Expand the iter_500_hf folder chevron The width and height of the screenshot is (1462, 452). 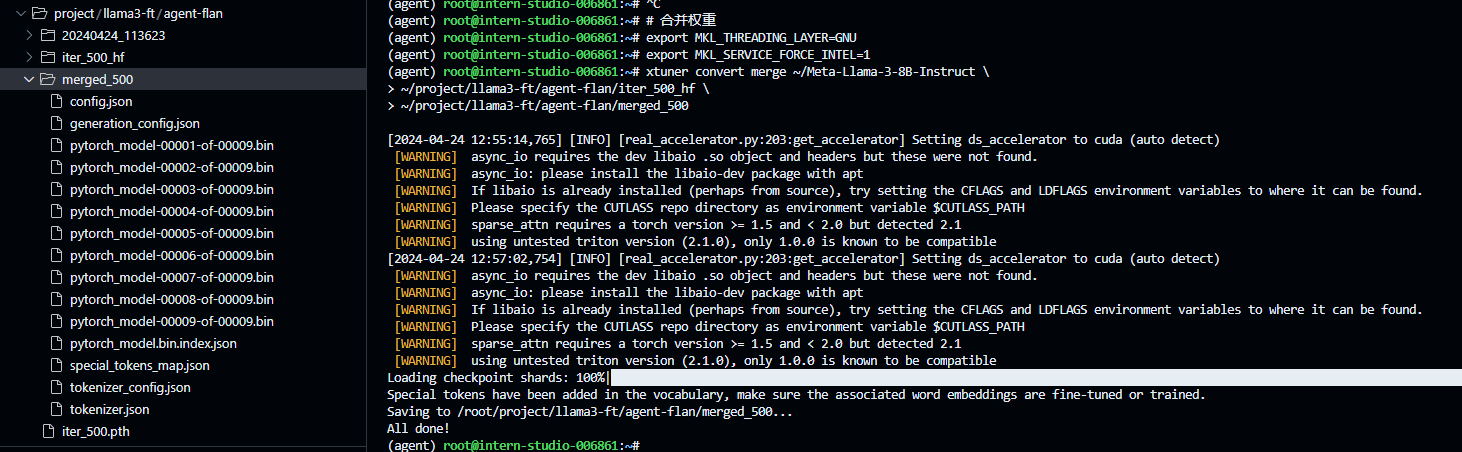tap(29, 58)
